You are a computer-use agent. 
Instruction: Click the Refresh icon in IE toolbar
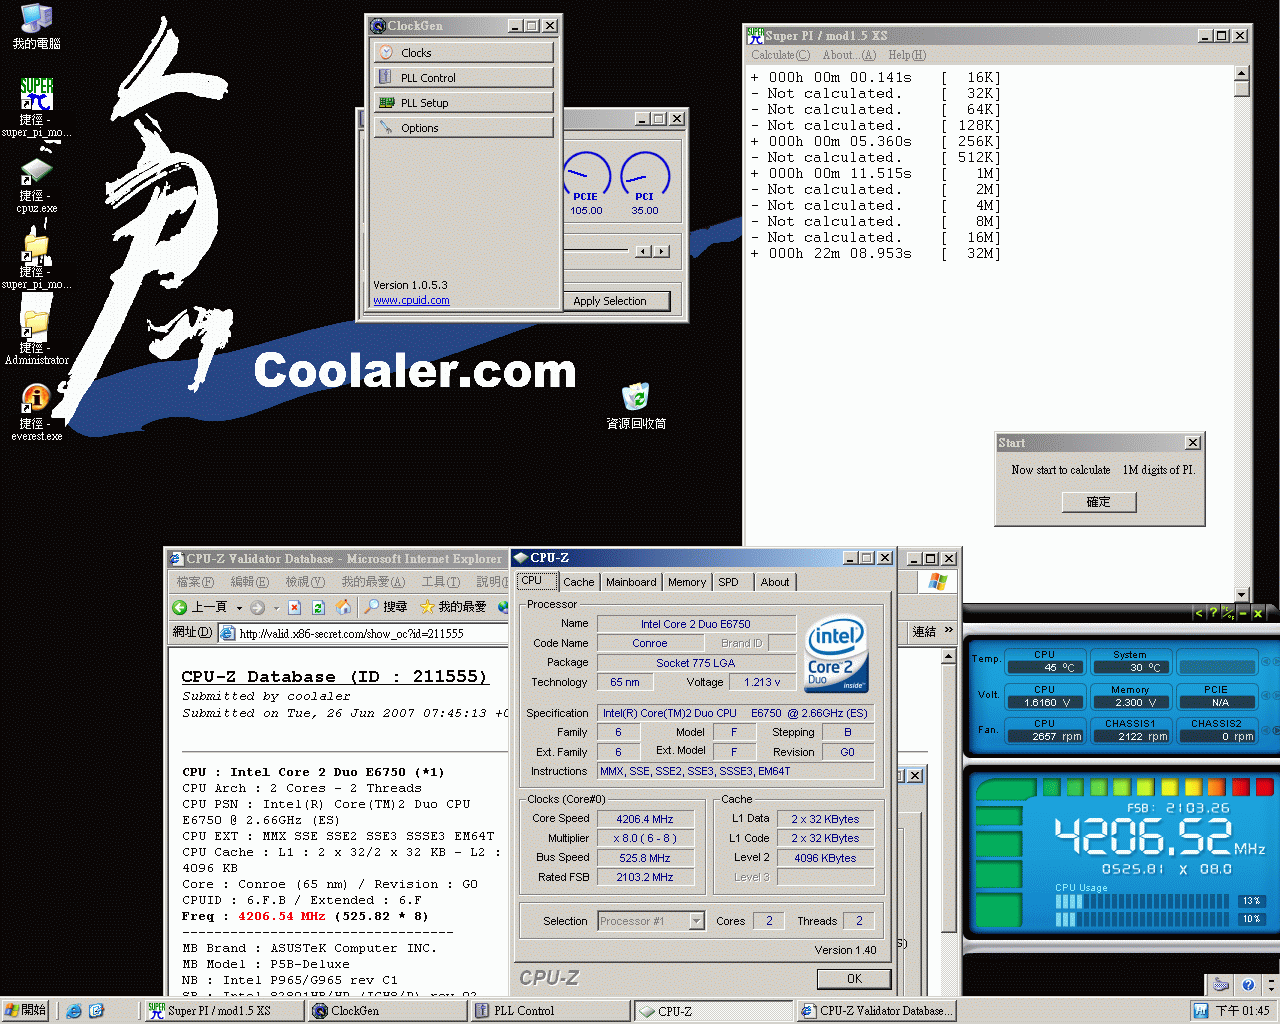pos(318,607)
